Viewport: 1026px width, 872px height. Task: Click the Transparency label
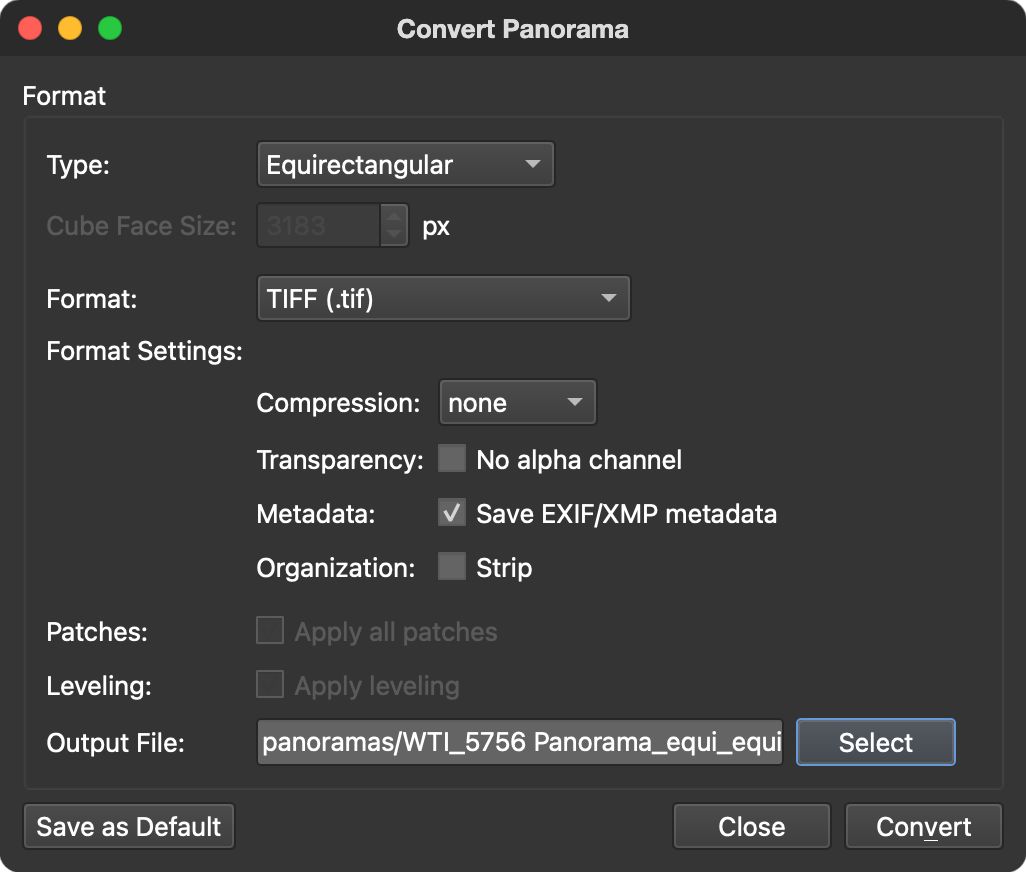click(340, 460)
